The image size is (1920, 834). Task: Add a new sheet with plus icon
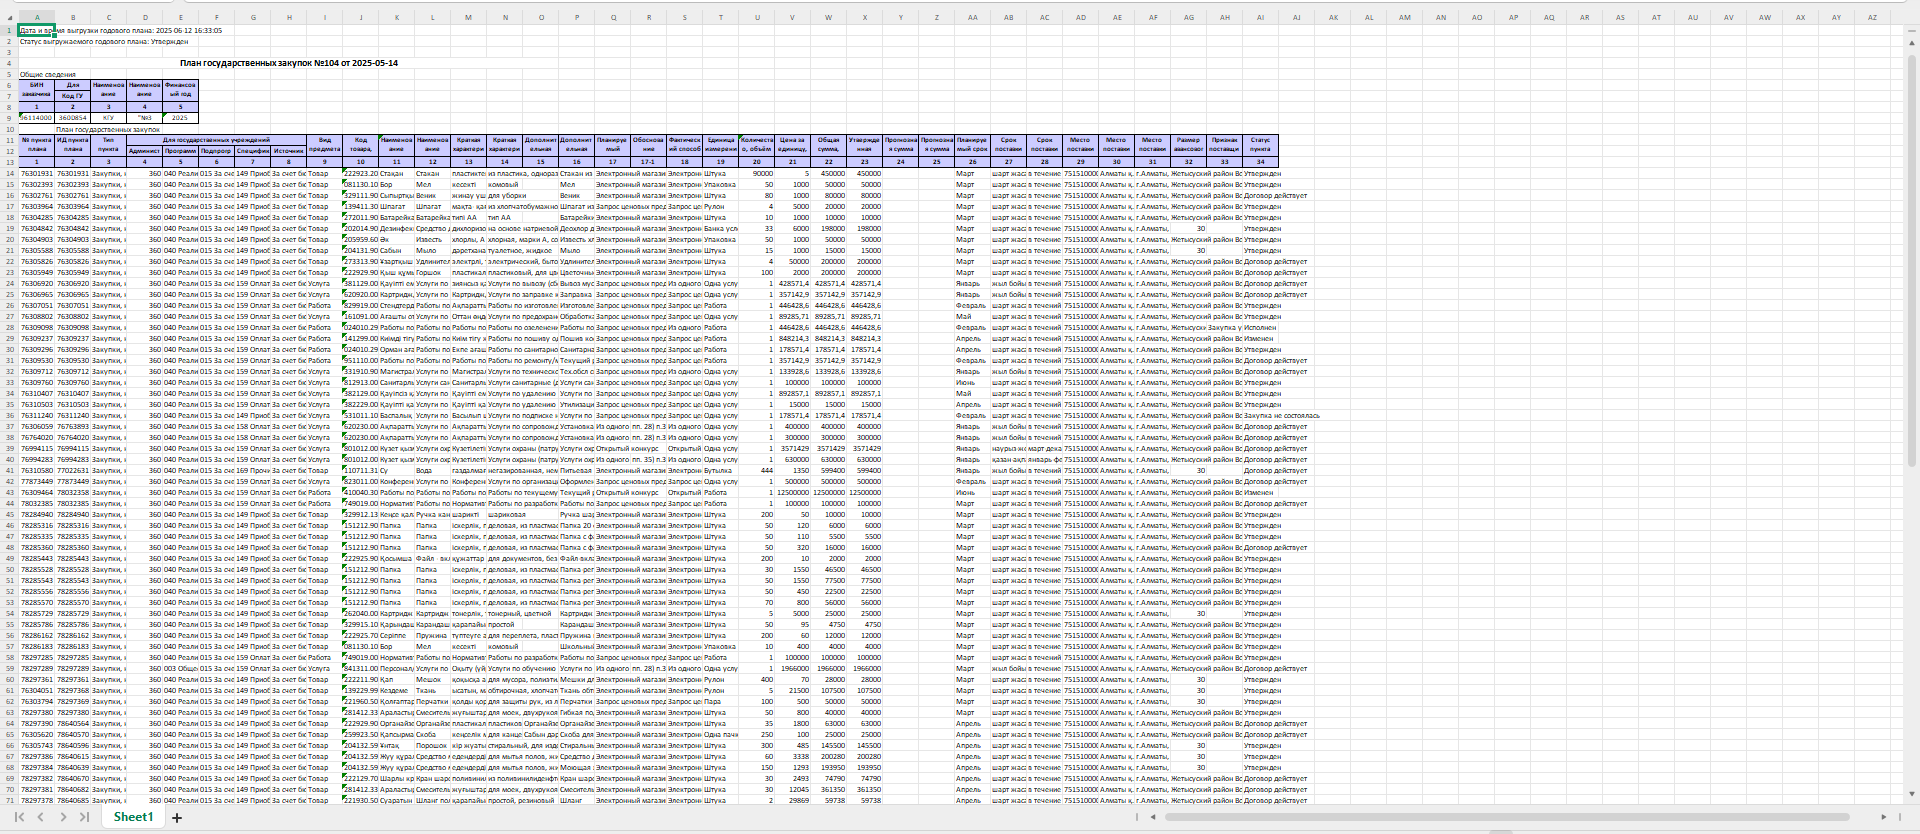tap(177, 818)
